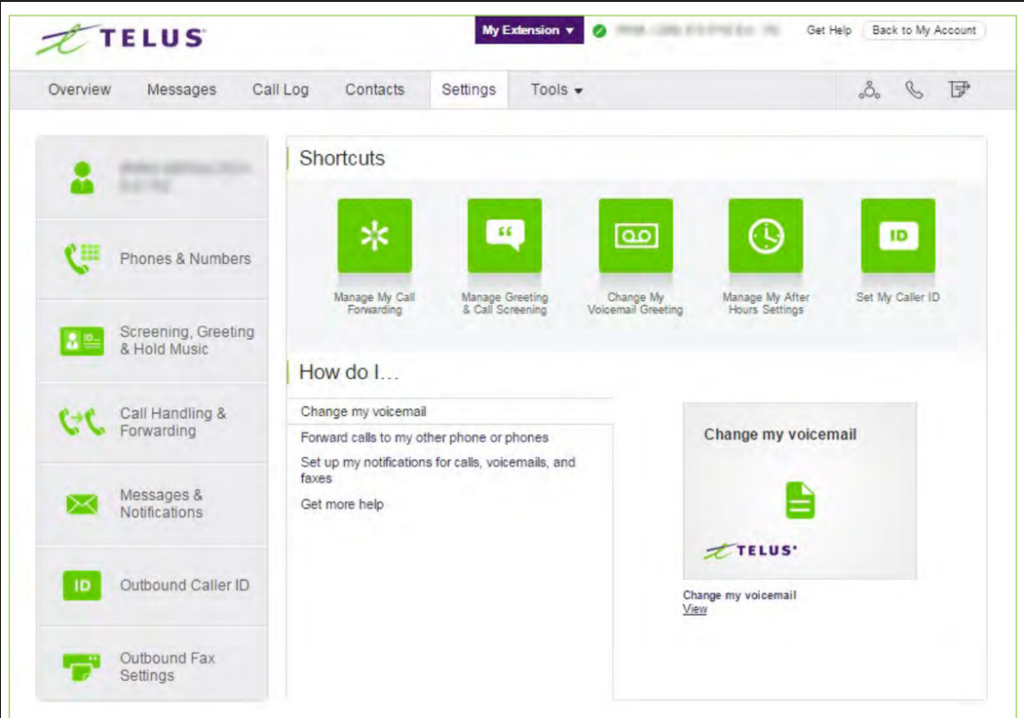Select Outbound Caller ID in the sidebar

[186, 585]
